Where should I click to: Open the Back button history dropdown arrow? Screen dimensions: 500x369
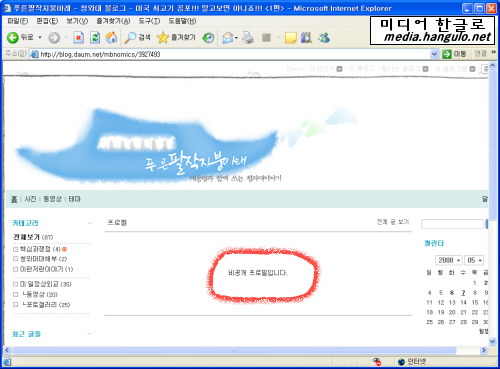40,37
